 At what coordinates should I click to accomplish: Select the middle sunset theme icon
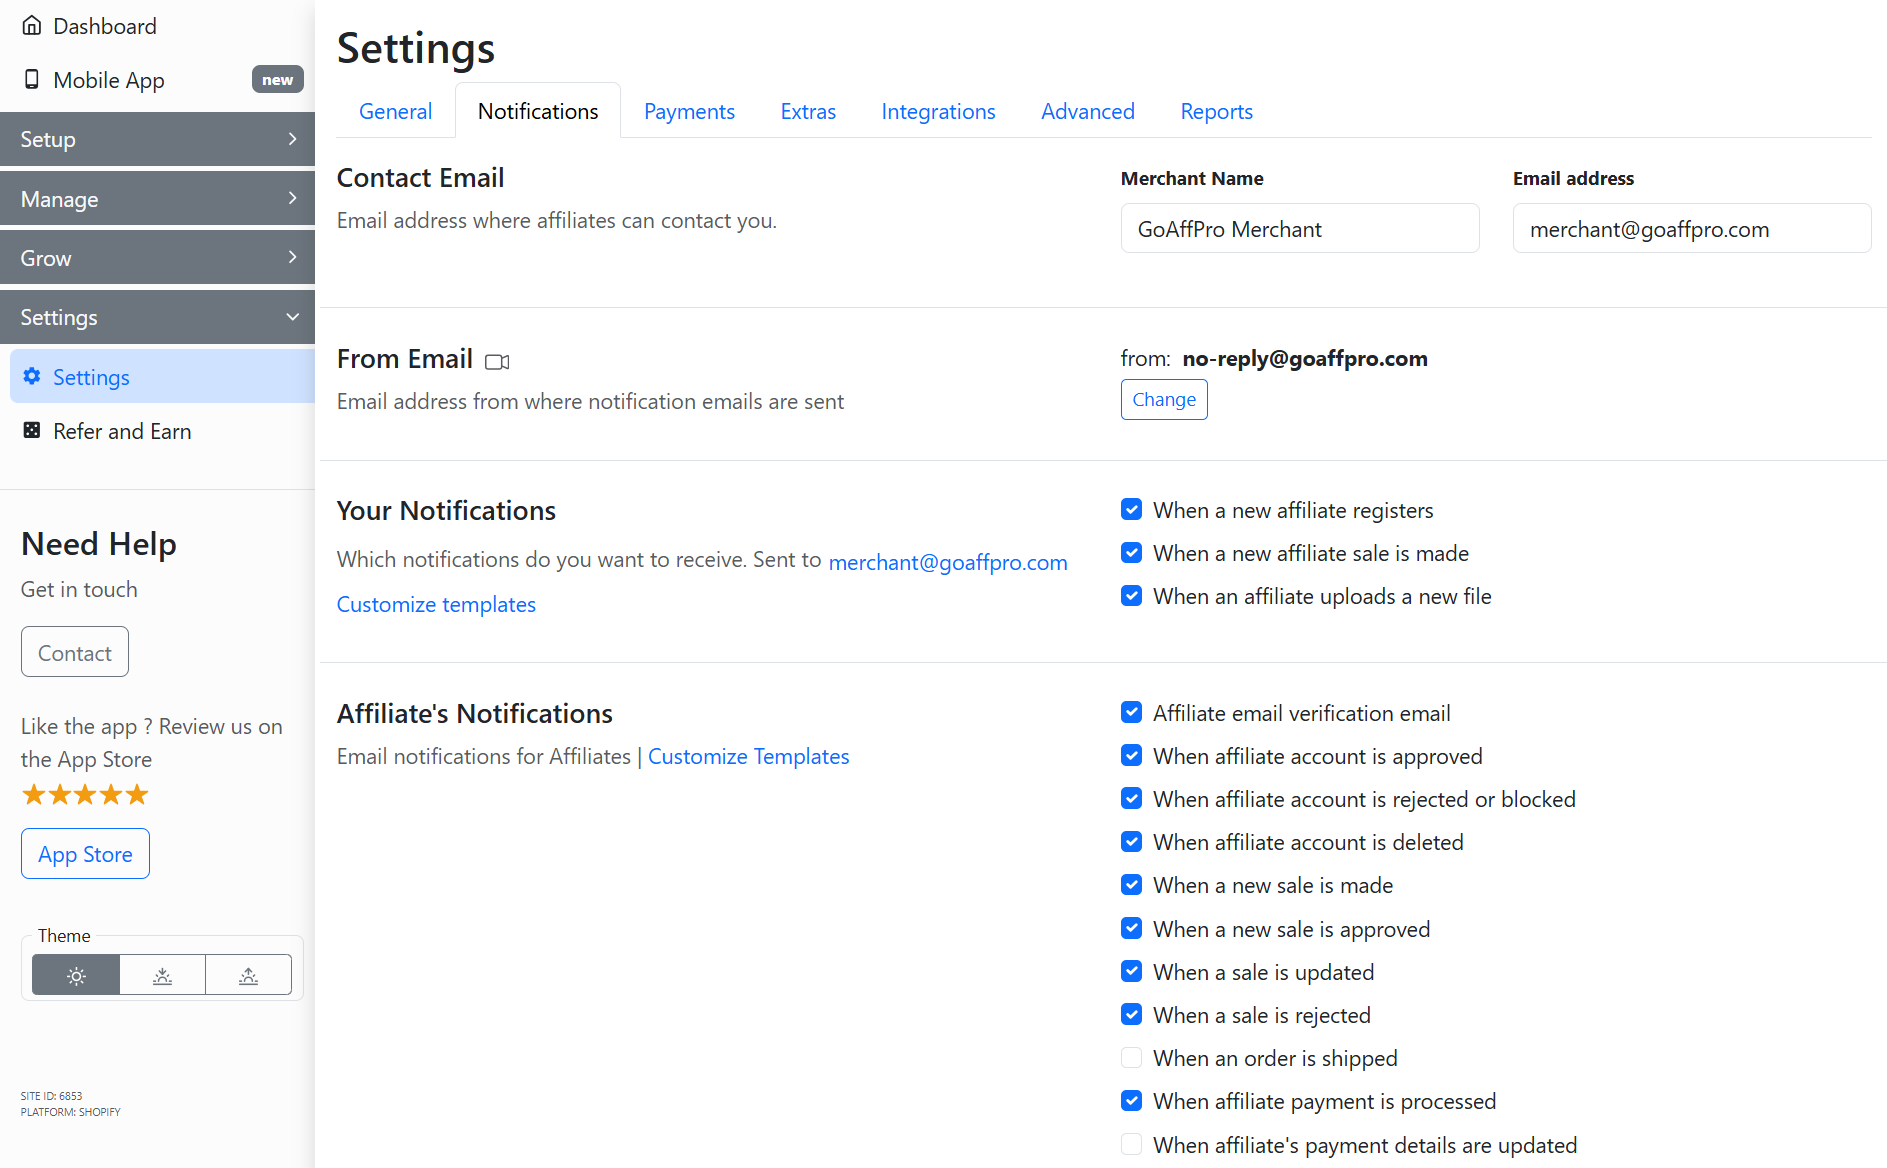coord(162,975)
